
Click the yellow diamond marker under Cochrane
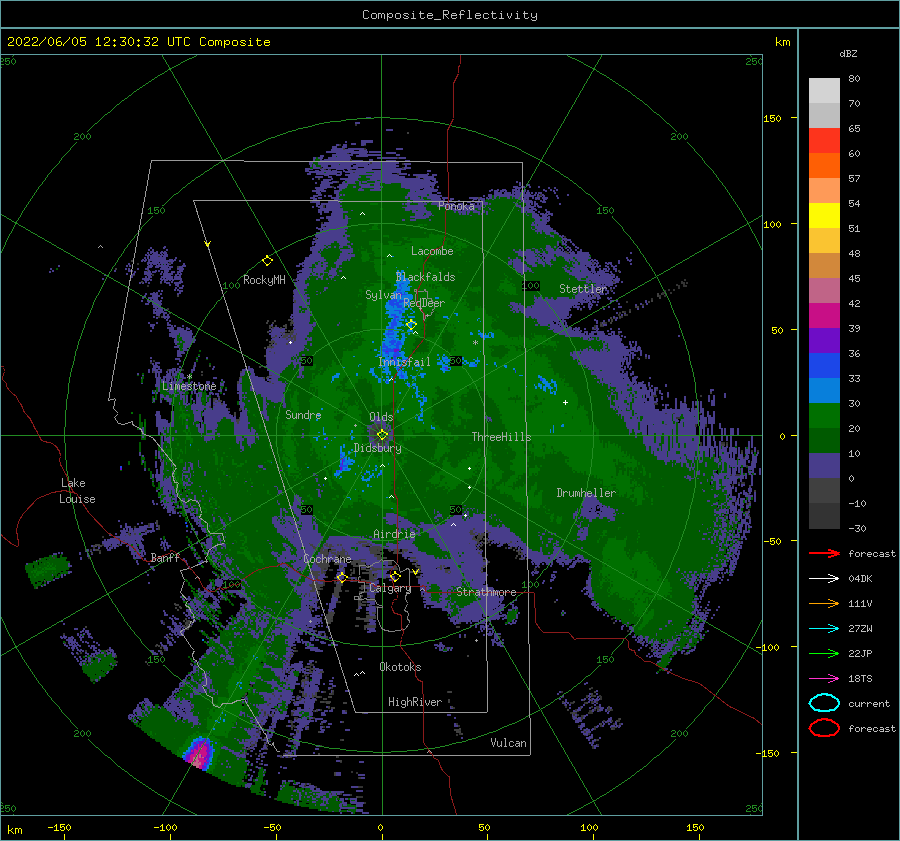pyautogui.click(x=342, y=577)
